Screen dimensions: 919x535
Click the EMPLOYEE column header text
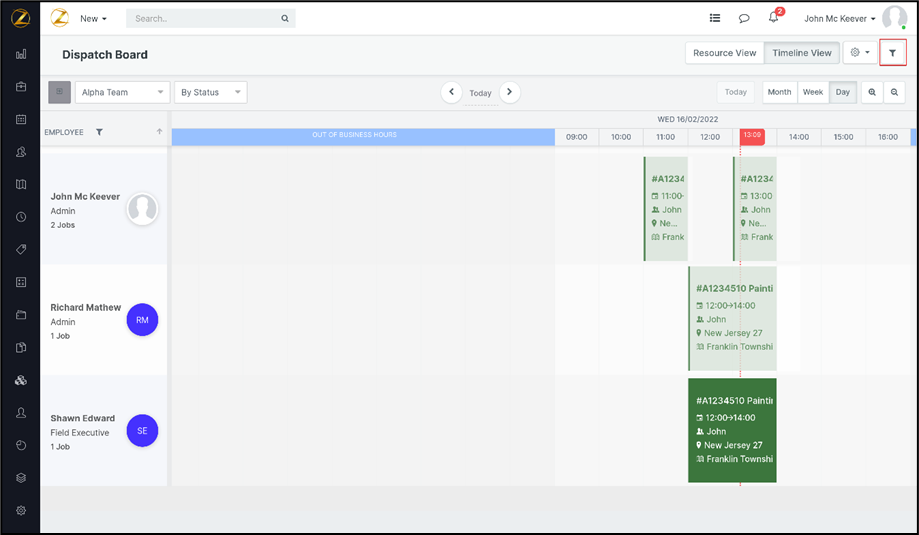[64, 132]
